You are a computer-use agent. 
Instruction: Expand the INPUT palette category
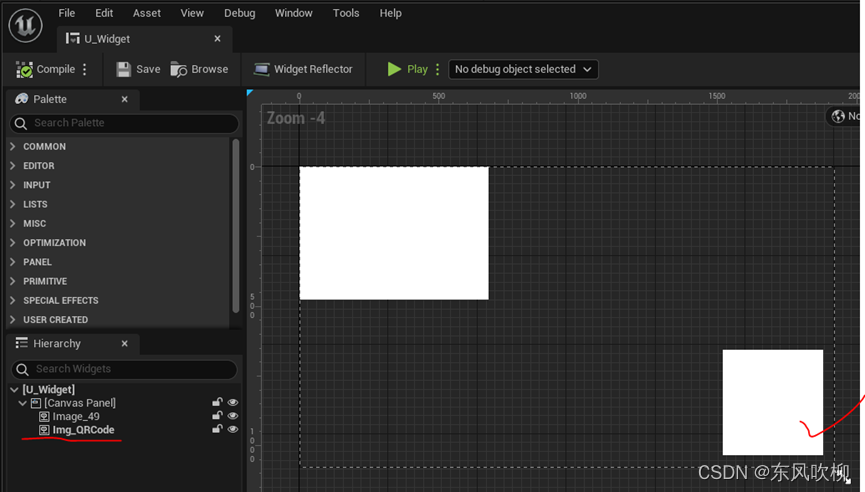12,185
